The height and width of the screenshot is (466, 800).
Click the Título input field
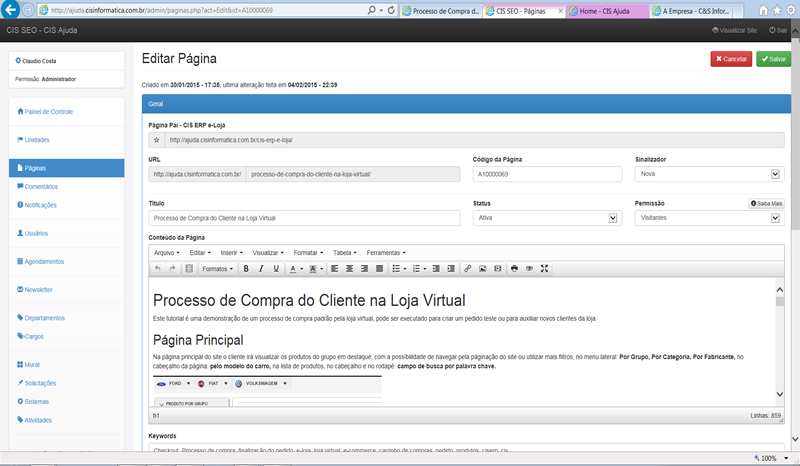[x=304, y=218]
